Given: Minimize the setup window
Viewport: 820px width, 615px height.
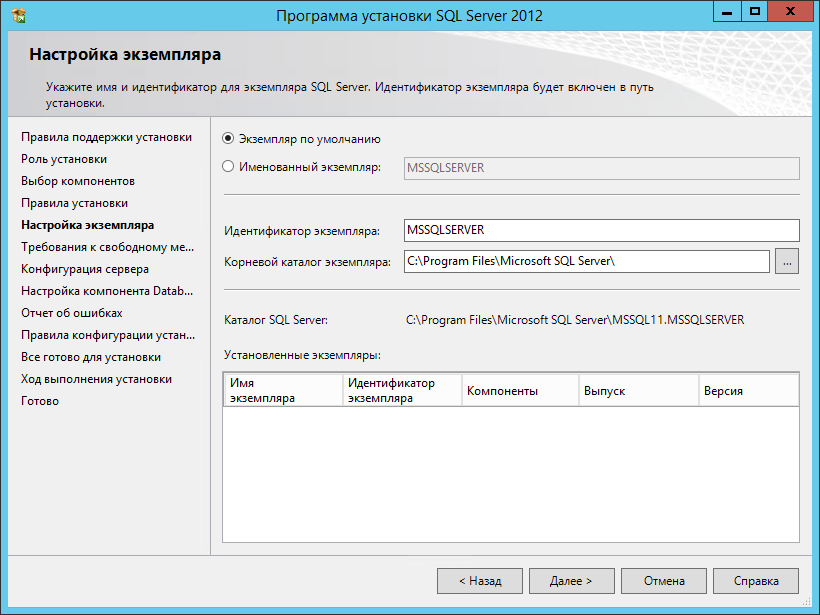Looking at the screenshot, I should pyautogui.click(x=727, y=12).
